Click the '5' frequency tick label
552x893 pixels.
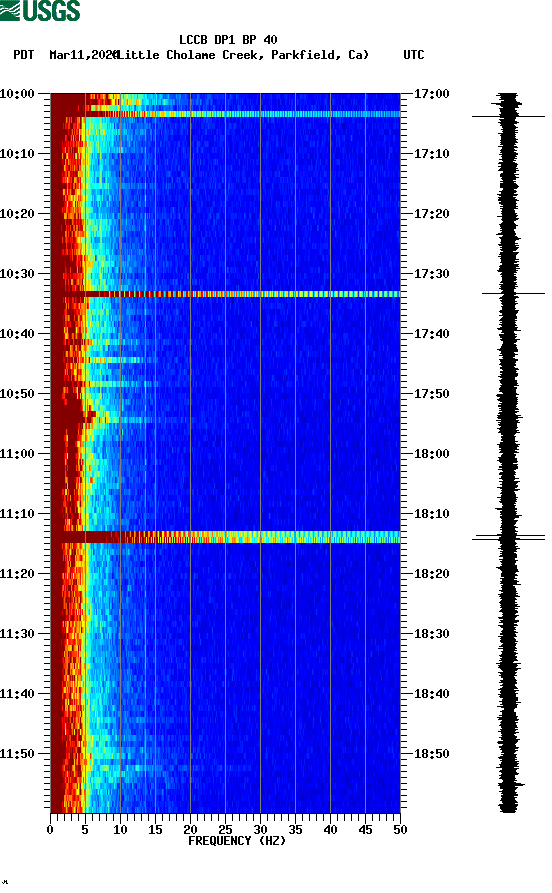click(x=85, y=830)
